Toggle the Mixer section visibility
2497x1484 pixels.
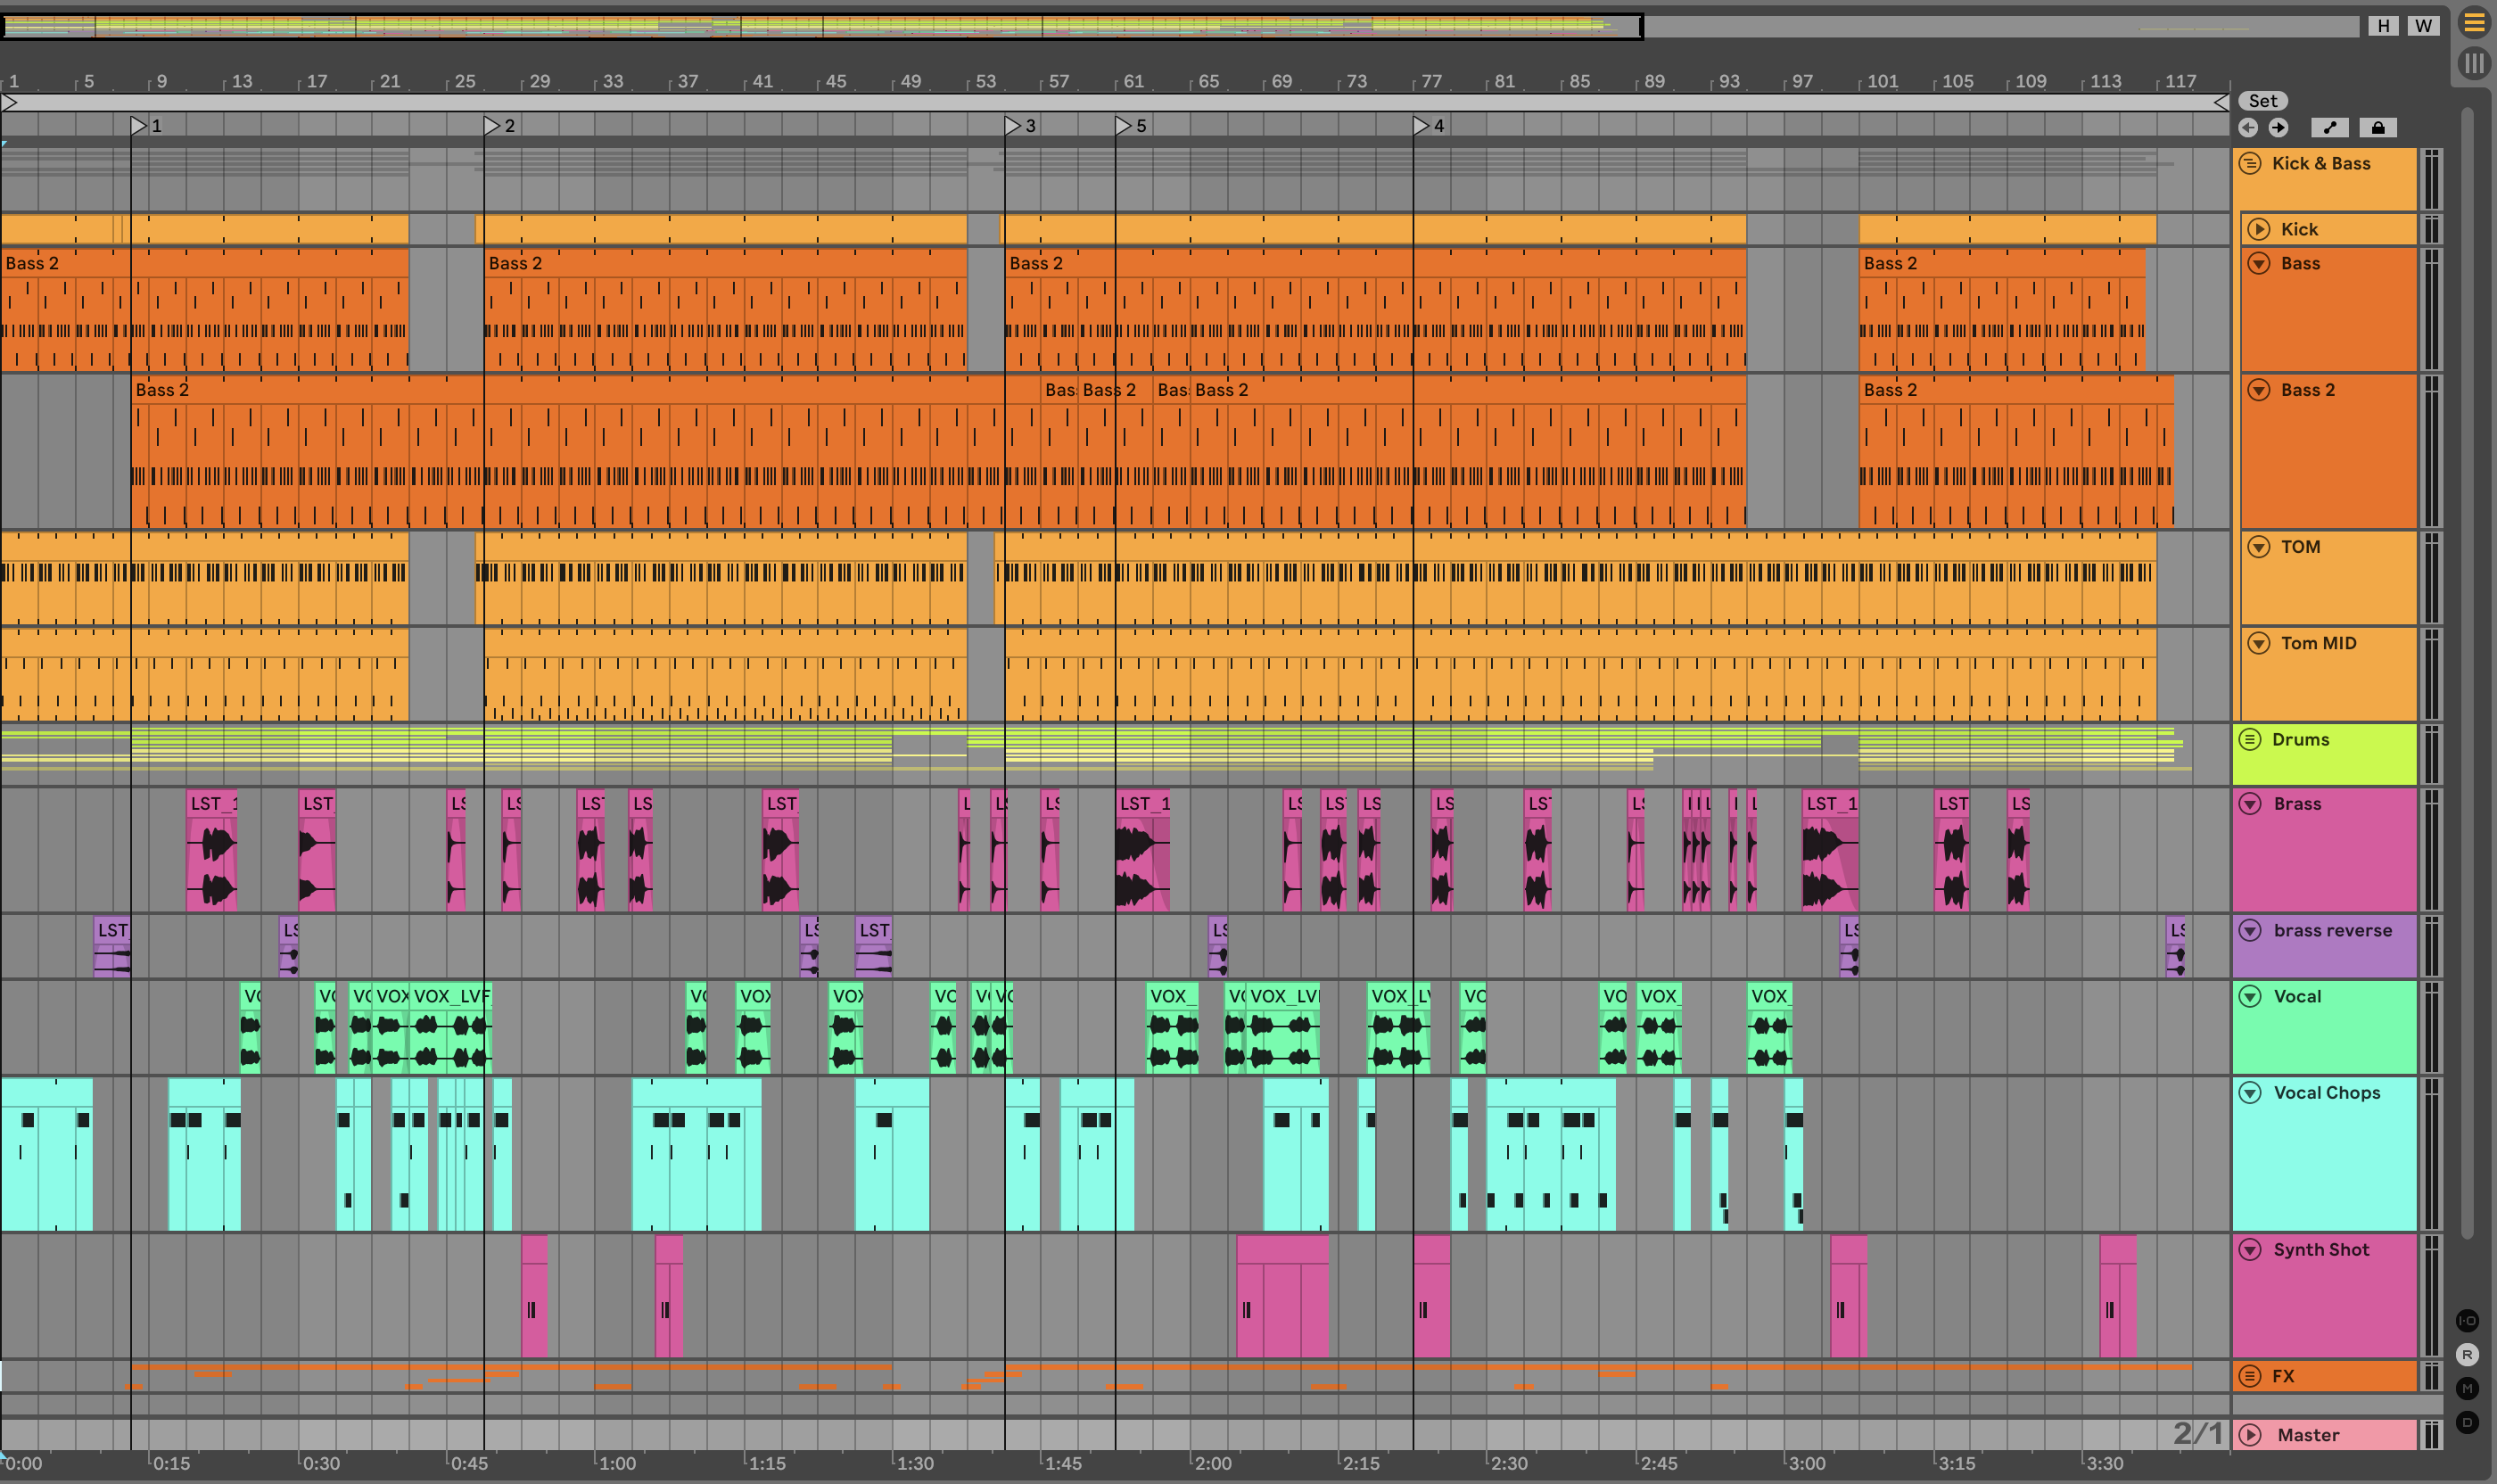point(2467,1388)
